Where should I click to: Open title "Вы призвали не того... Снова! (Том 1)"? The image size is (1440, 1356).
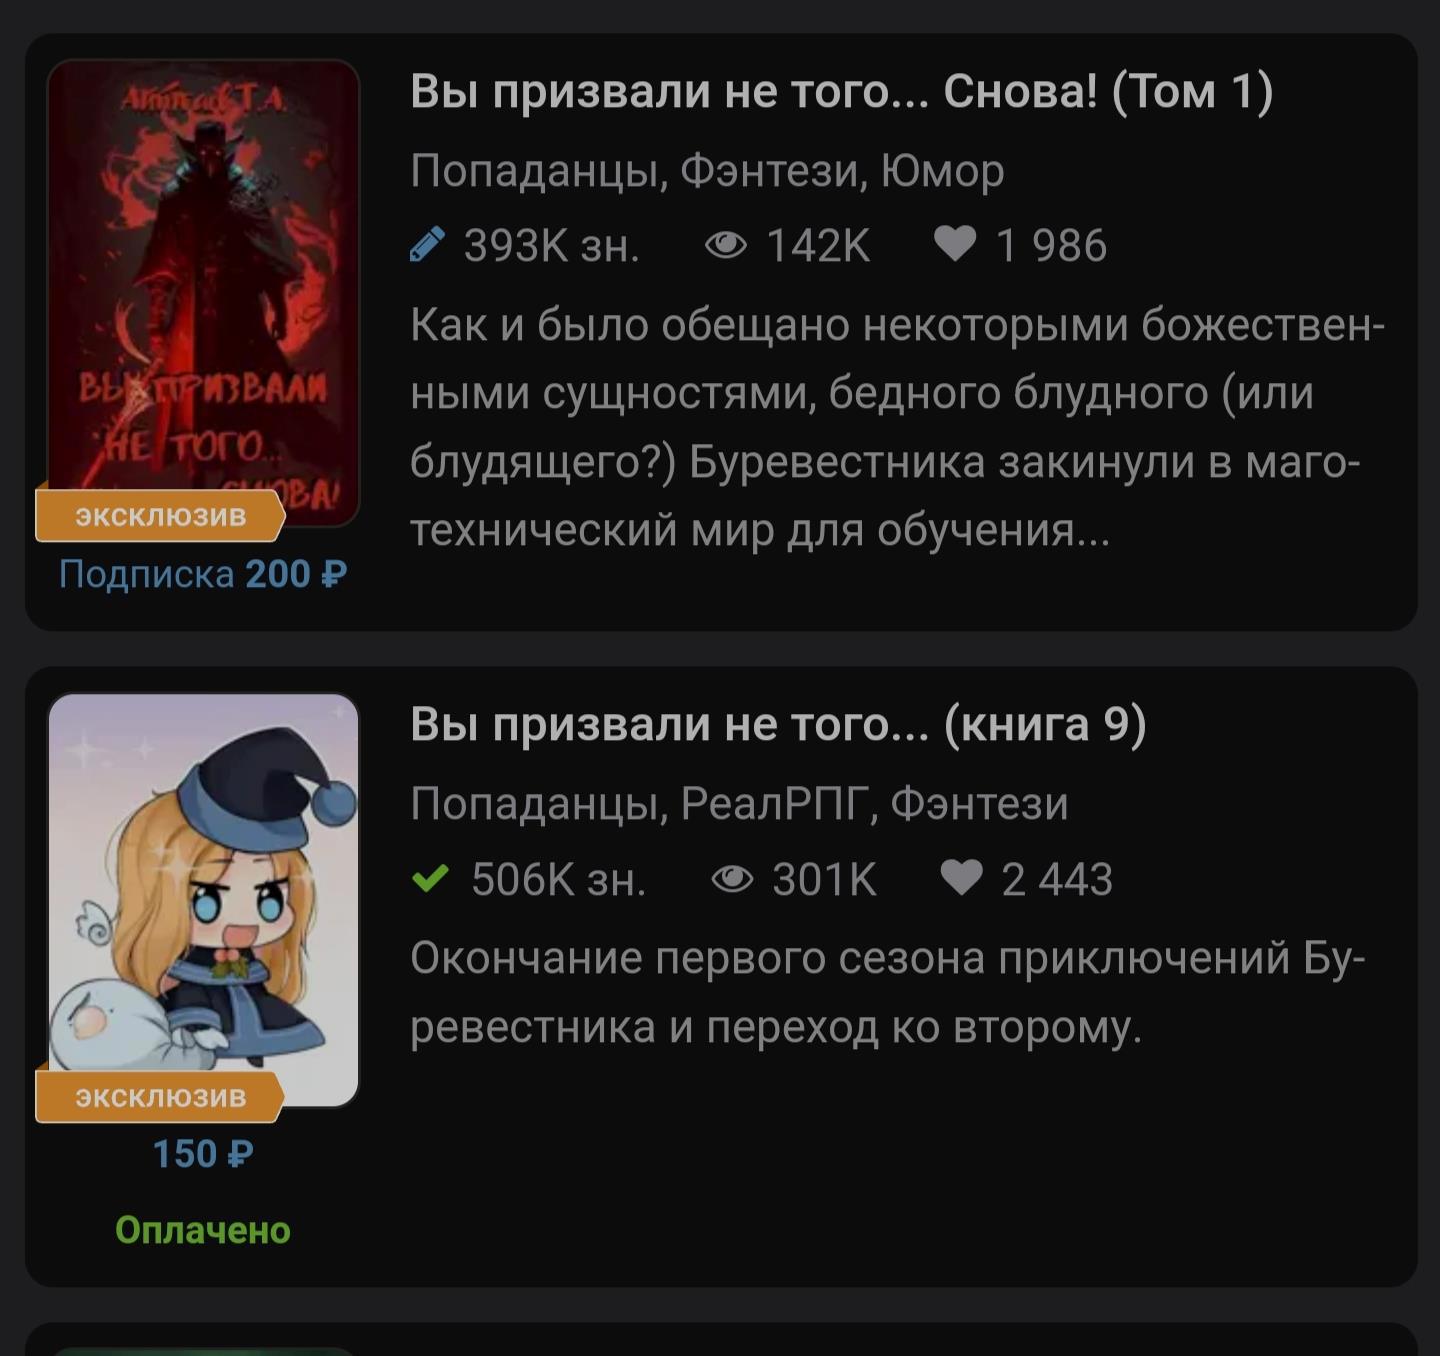tap(841, 92)
